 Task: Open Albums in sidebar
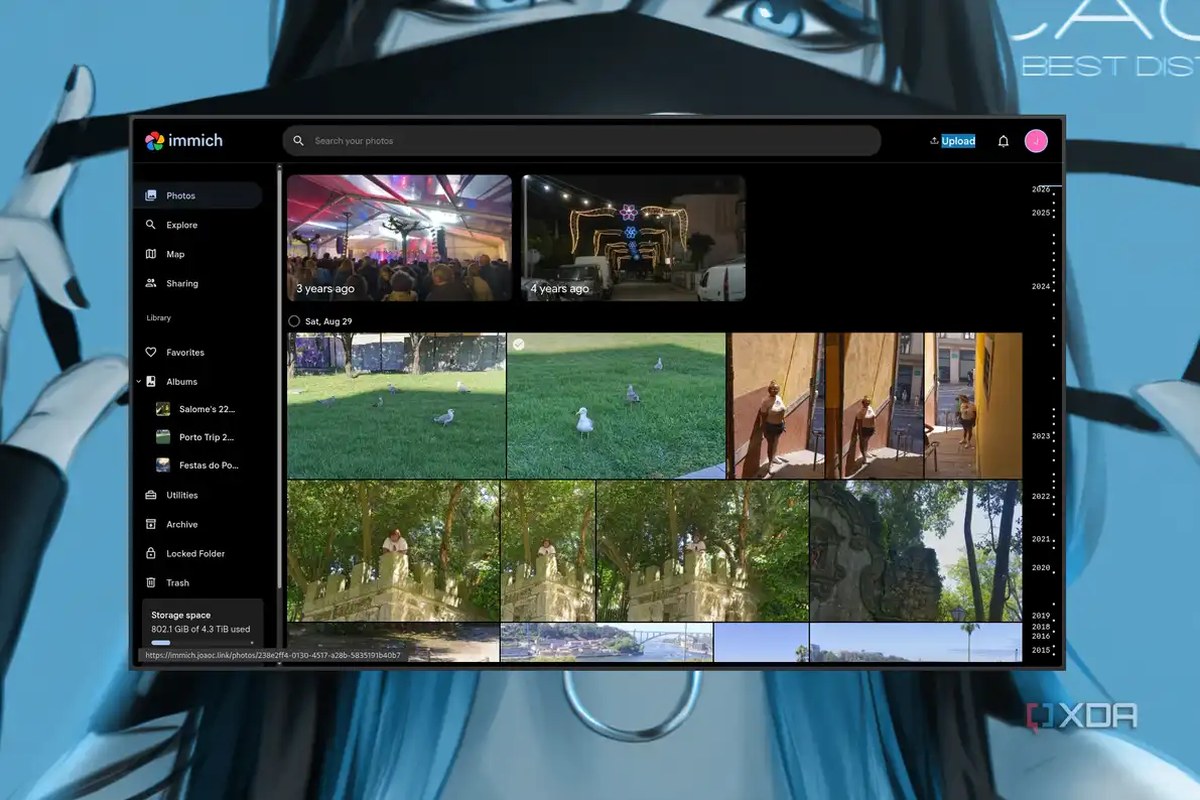203,381
